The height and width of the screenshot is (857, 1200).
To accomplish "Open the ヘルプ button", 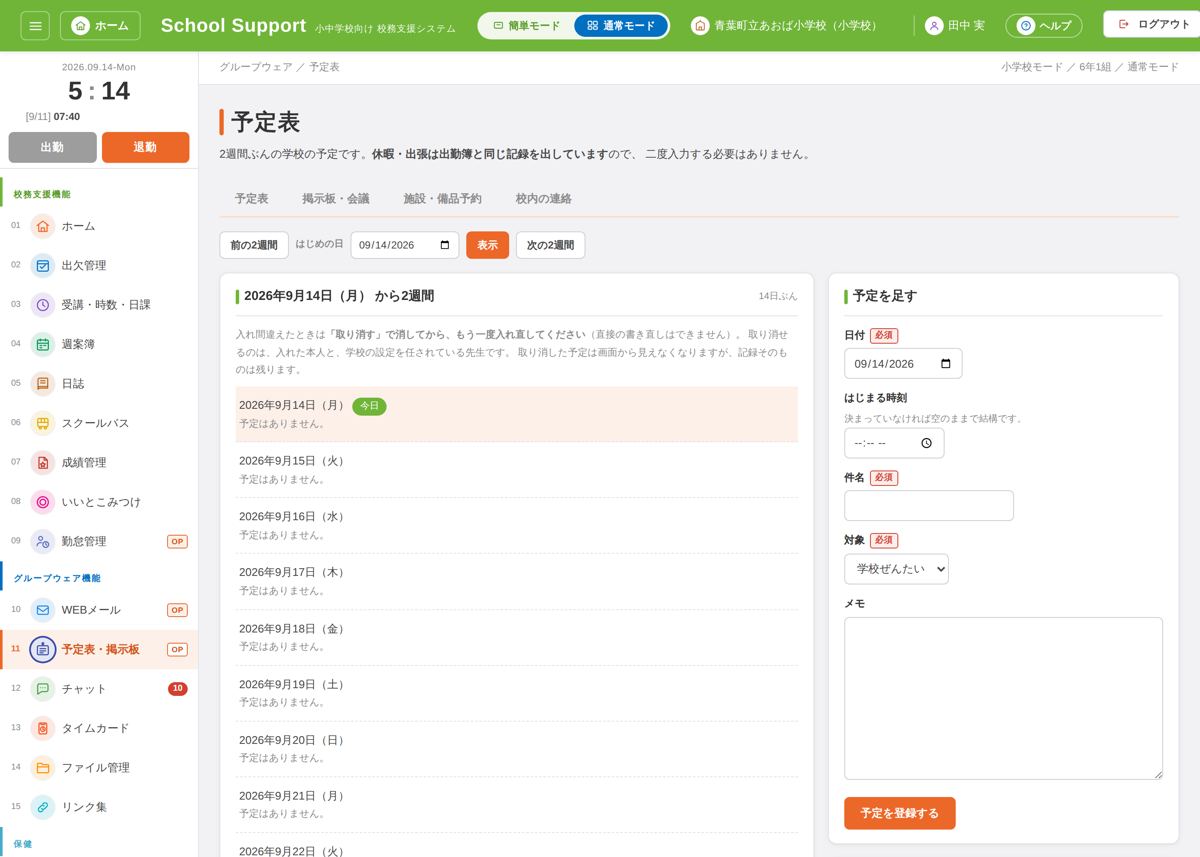I will 1044,25.
